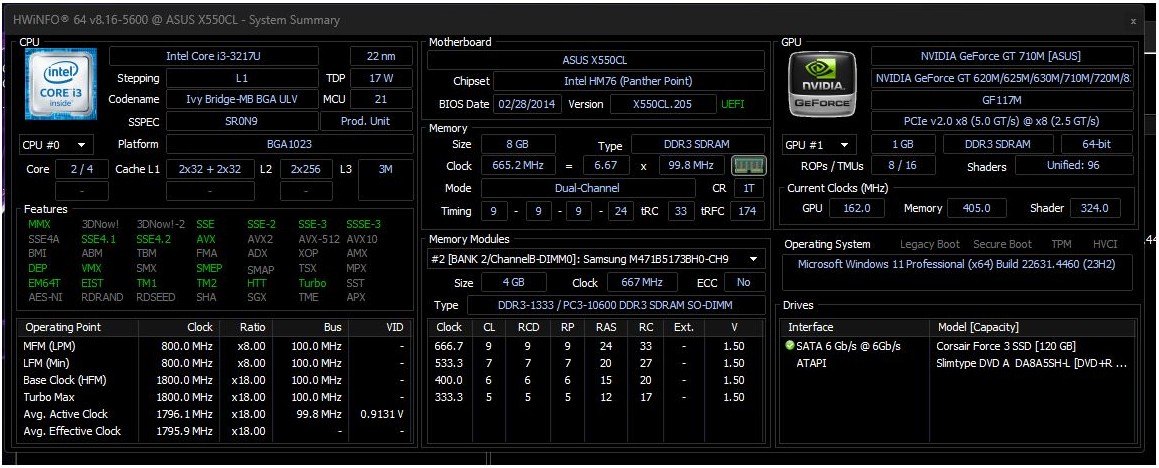
Task: Click the 17 W TDP value
Action: click(x=381, y=78)
